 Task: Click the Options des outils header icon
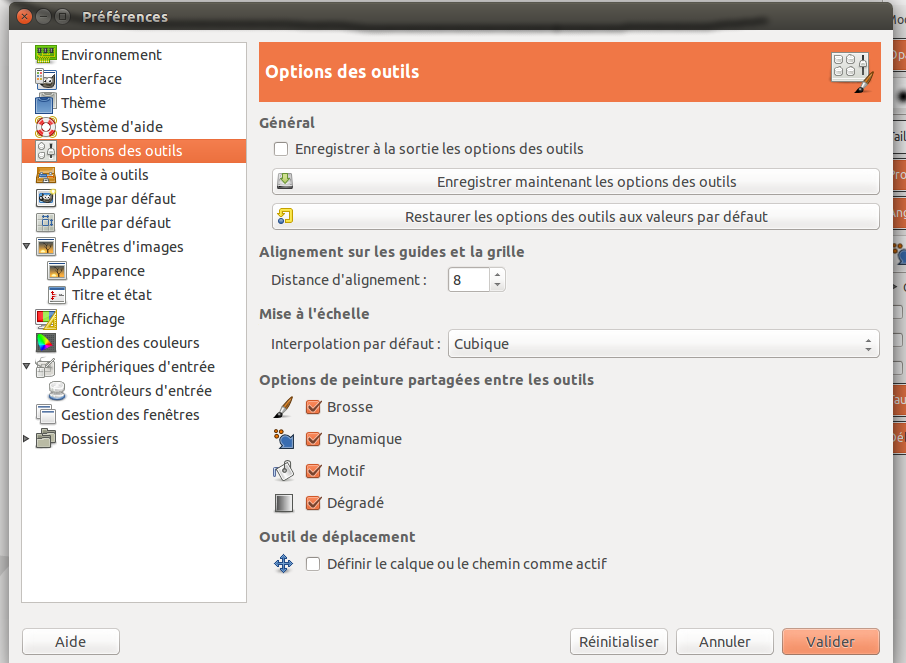[x=852, y=72]
